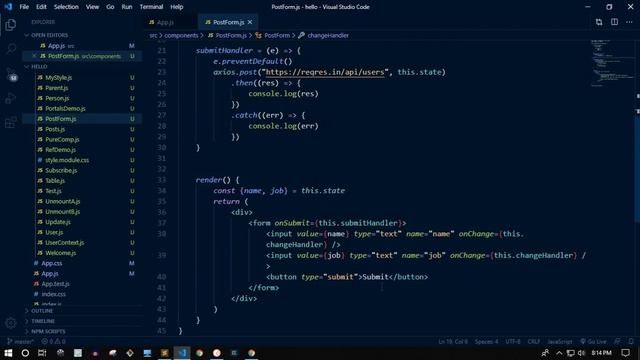Expand the Outline section
Screen dimensions: 640x360
click(82, 311)
